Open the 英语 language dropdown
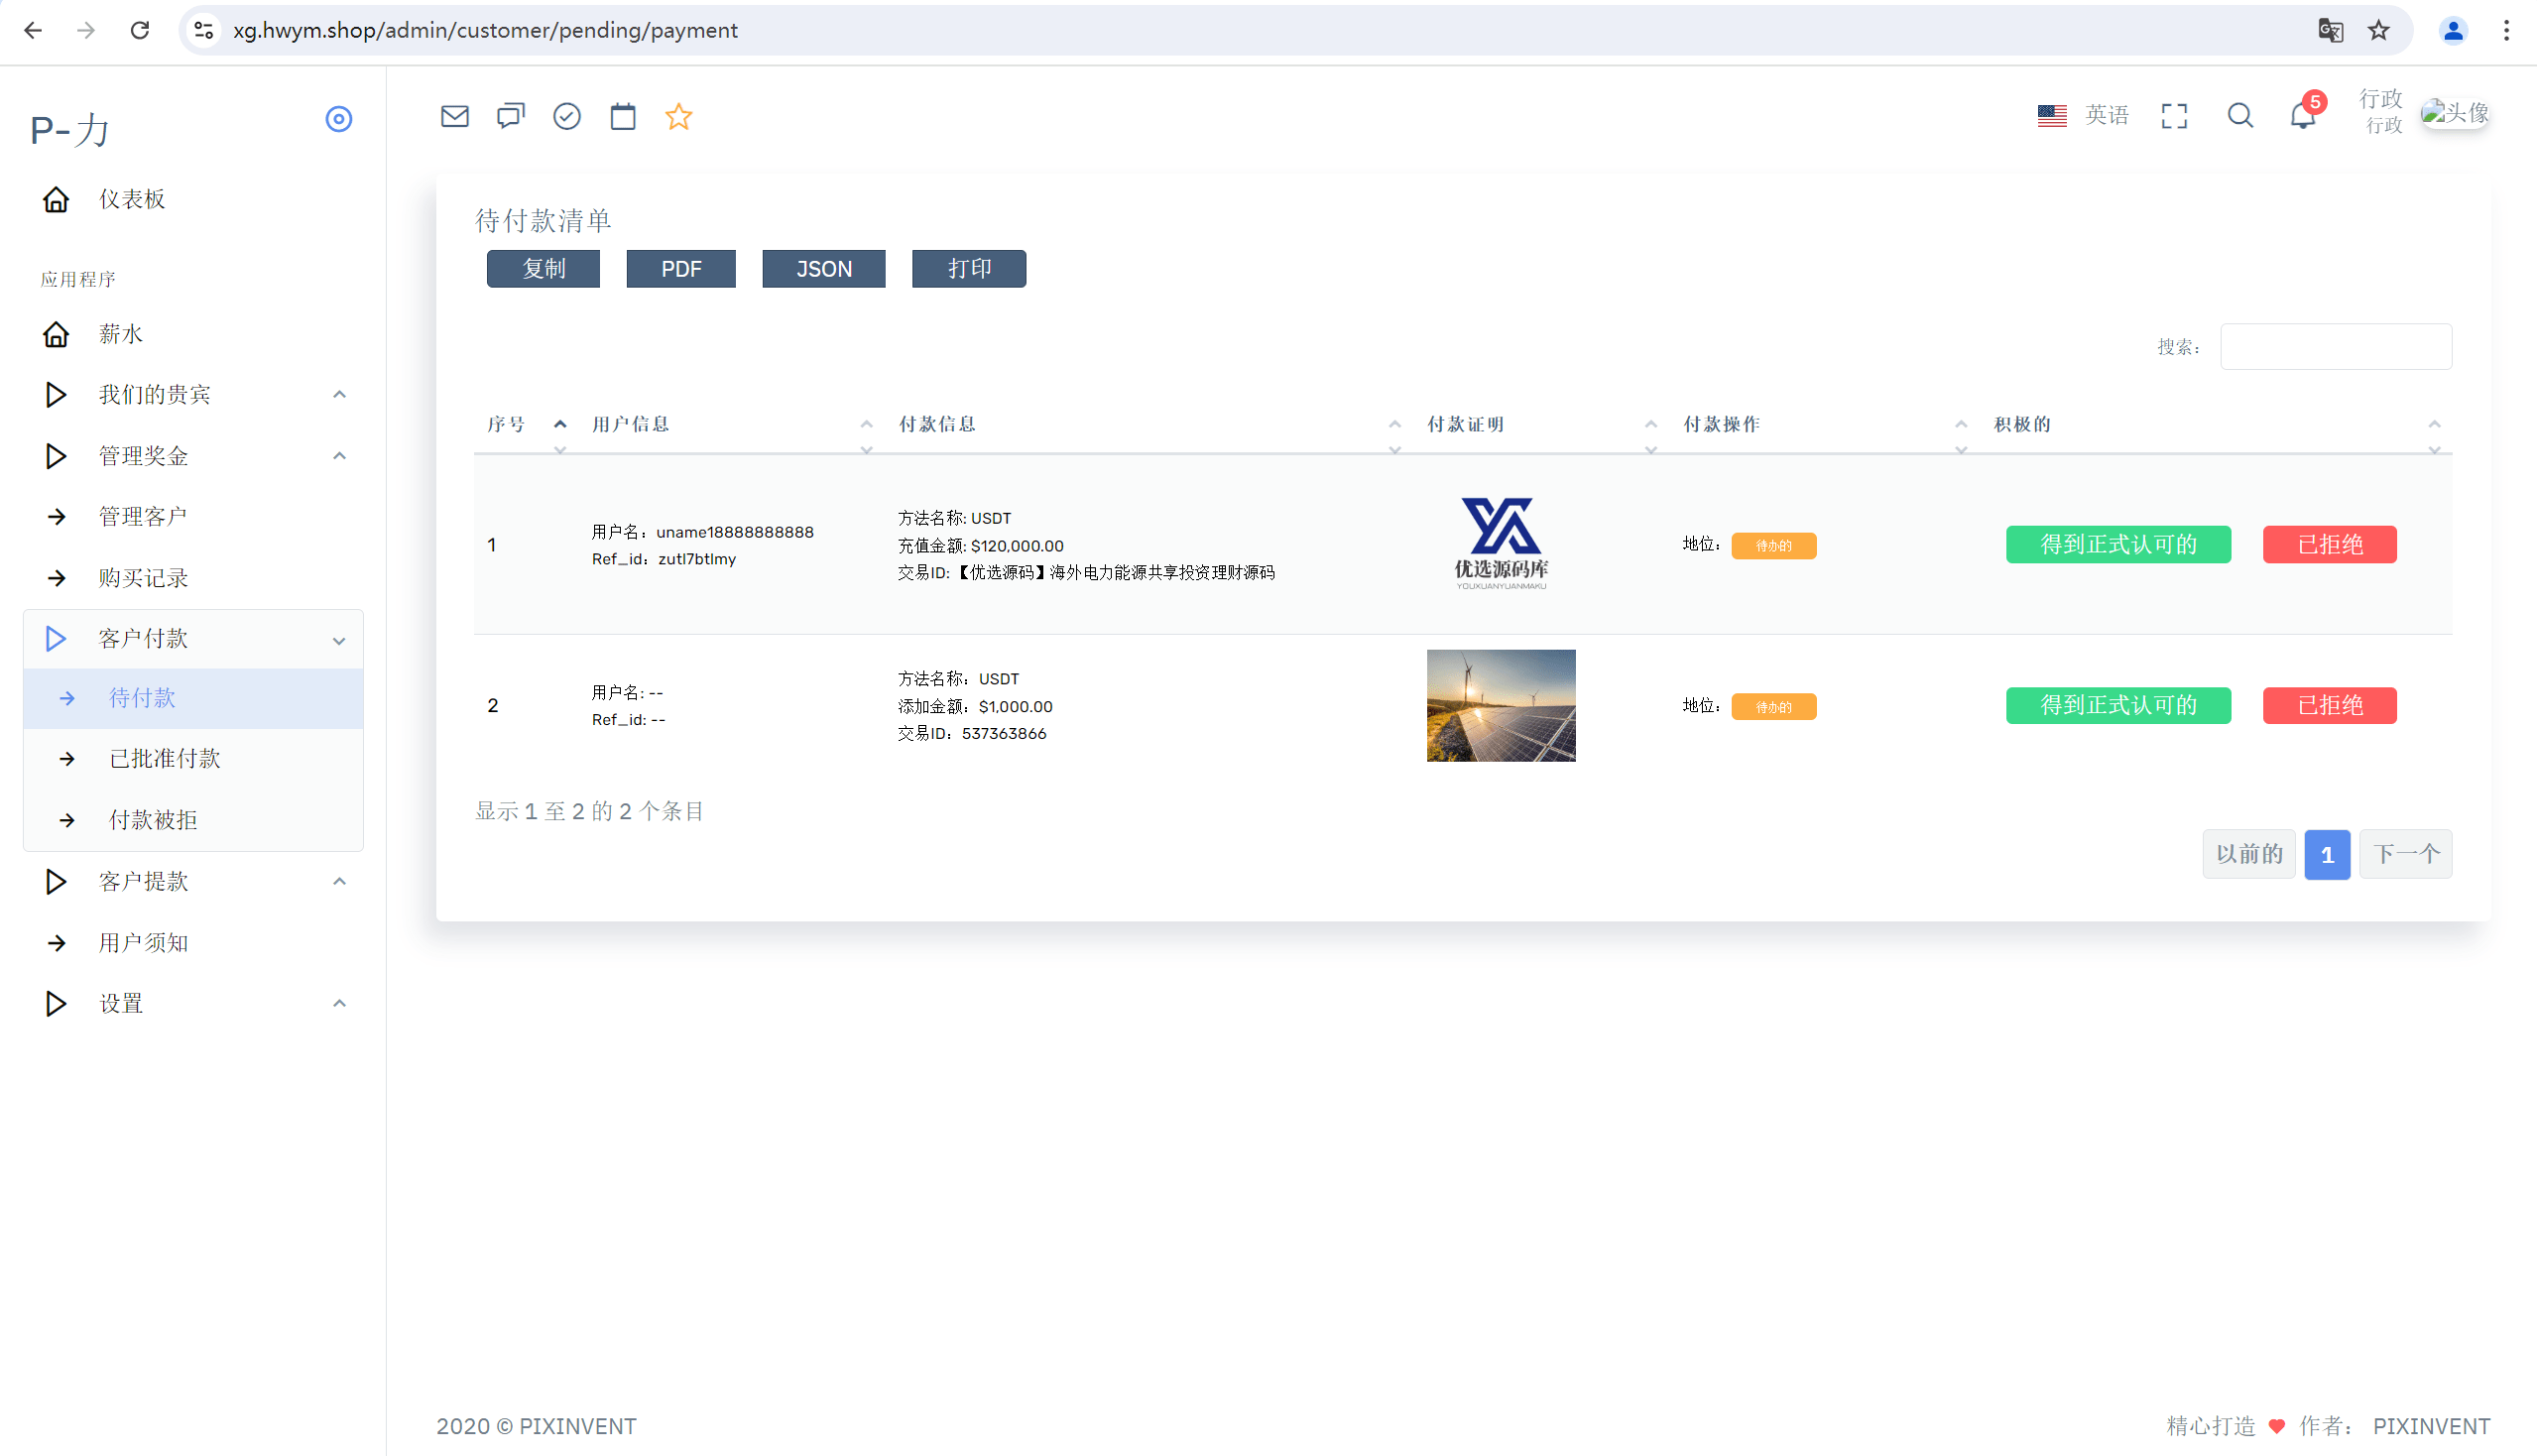 2083,116
